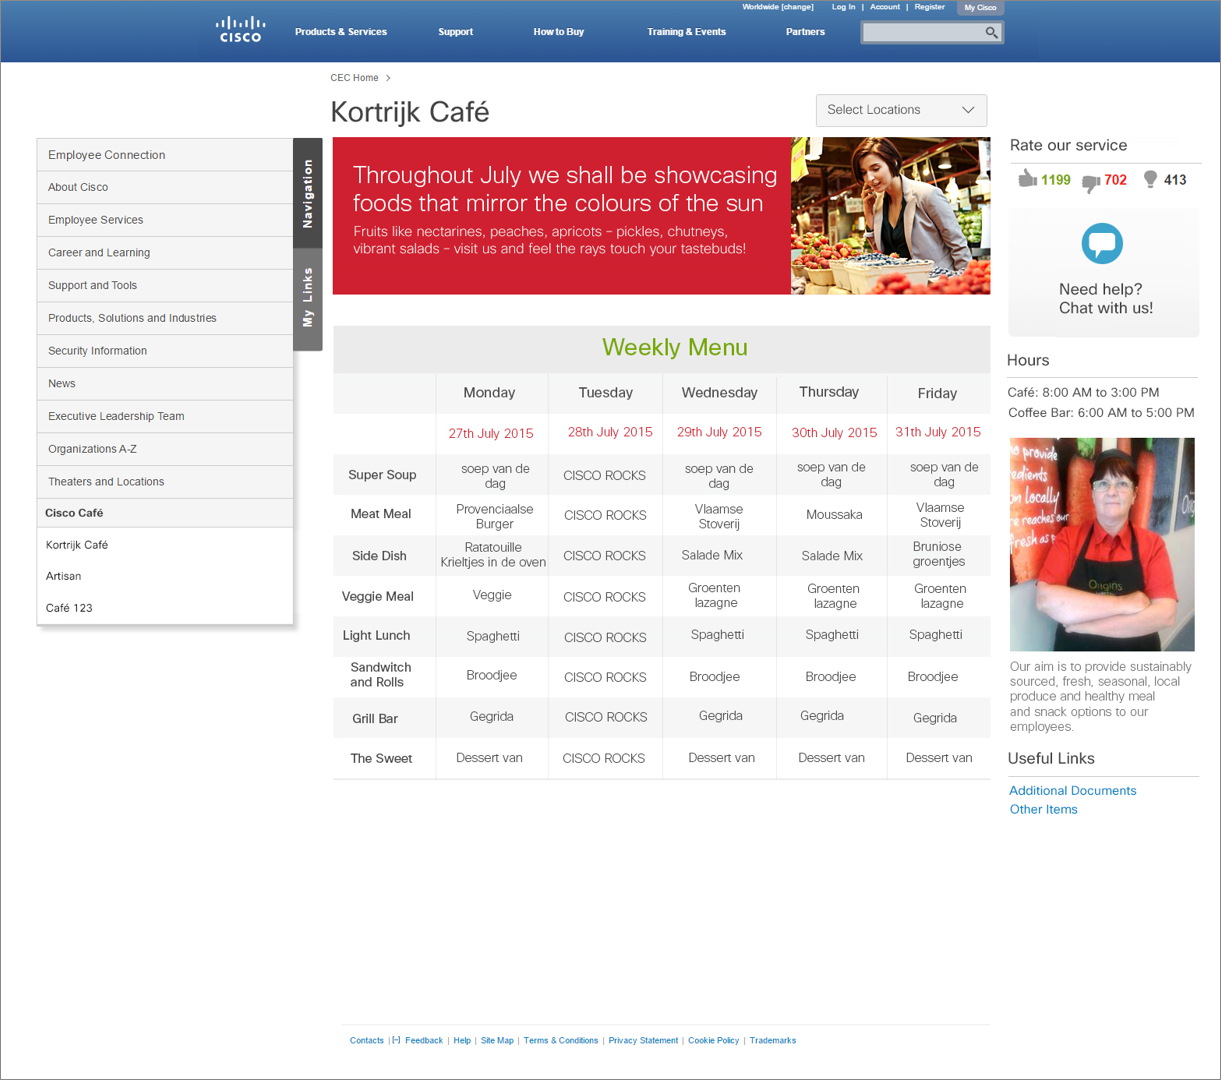Click the My Cisco tab

(x=980, y=8)
